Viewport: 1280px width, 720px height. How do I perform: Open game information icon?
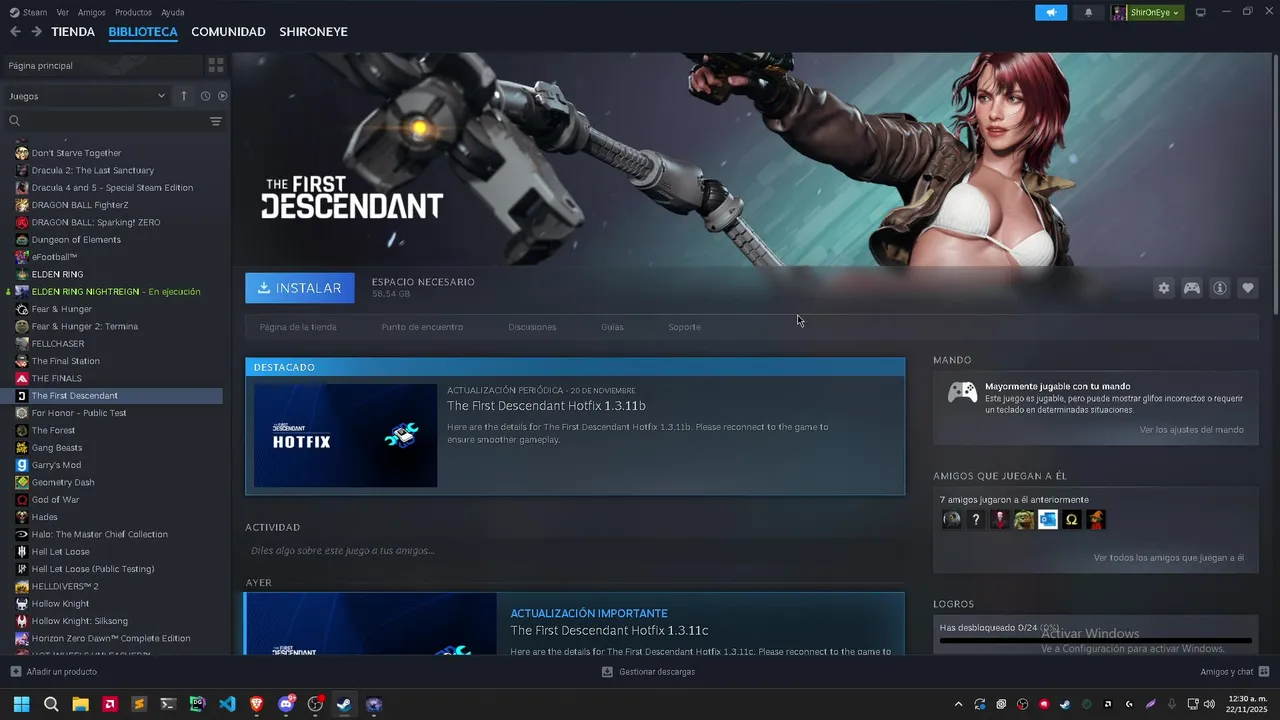[1220, 288]
